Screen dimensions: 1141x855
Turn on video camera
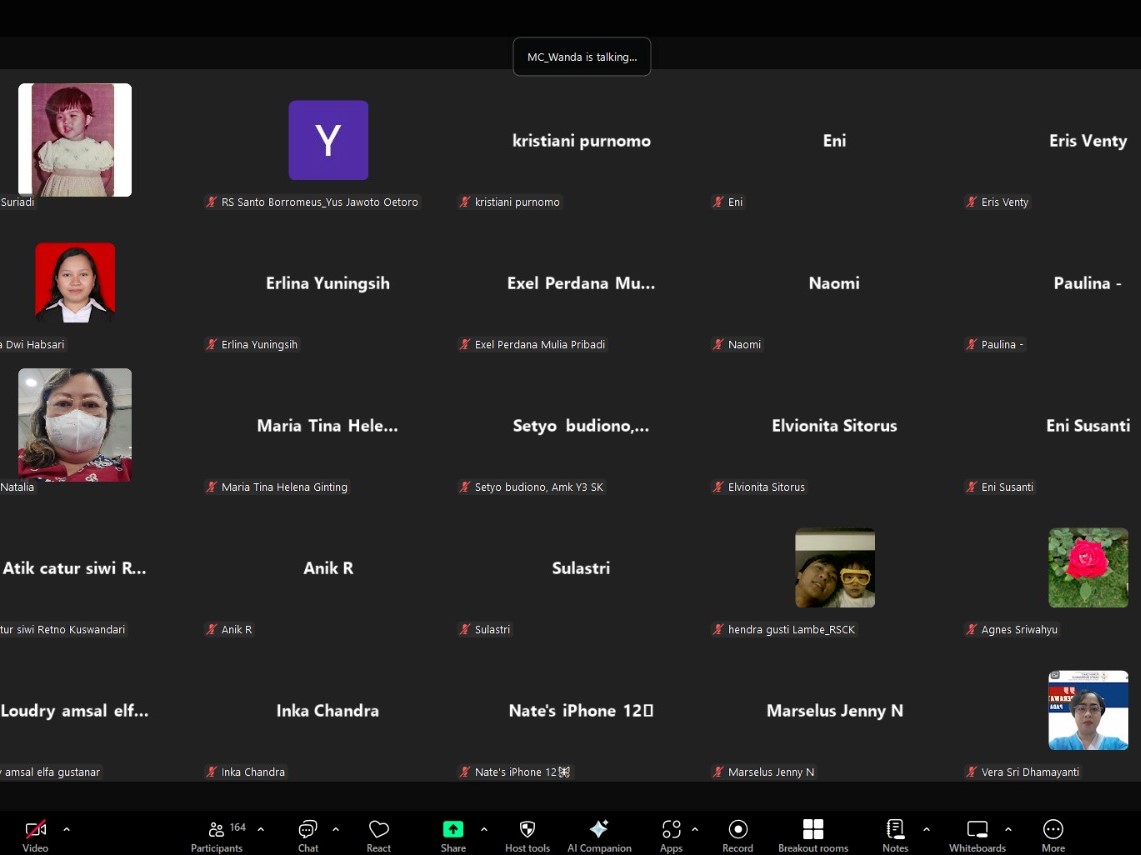pyautogui.click(x=35, y=835)
